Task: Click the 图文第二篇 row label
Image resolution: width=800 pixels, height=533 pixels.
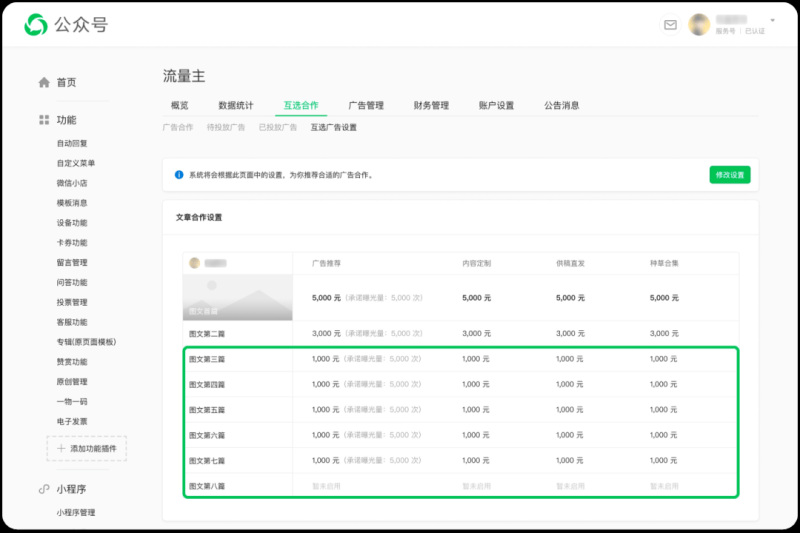Action: [207, 334]
